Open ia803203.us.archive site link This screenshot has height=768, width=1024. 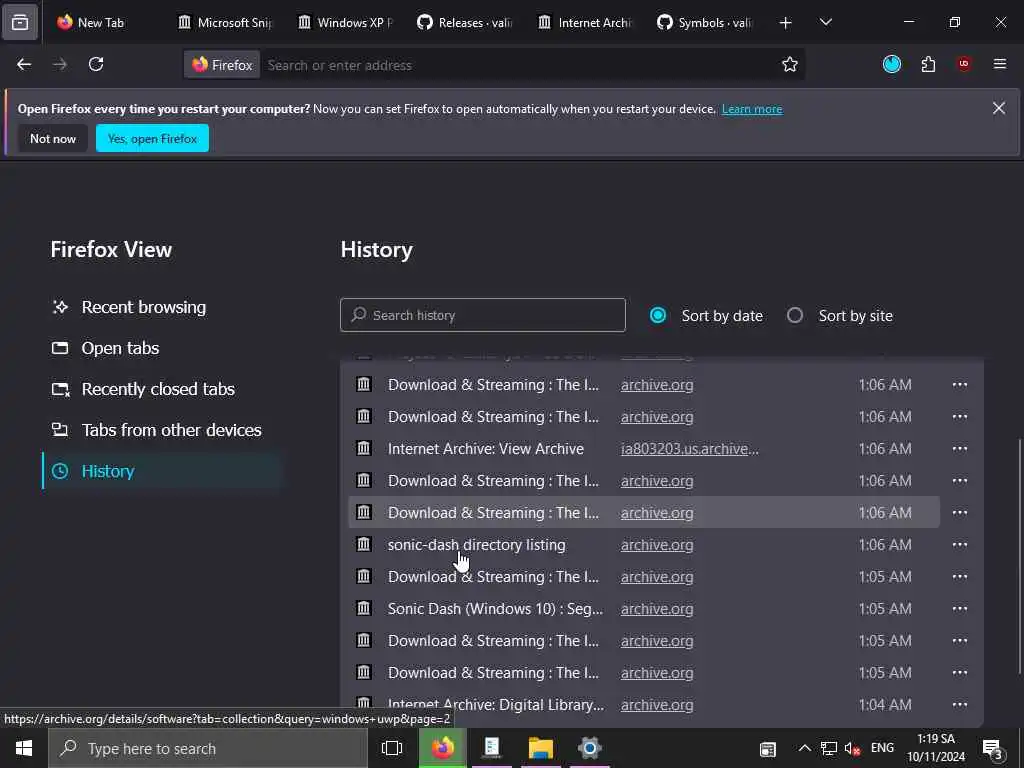coord(690,449)
